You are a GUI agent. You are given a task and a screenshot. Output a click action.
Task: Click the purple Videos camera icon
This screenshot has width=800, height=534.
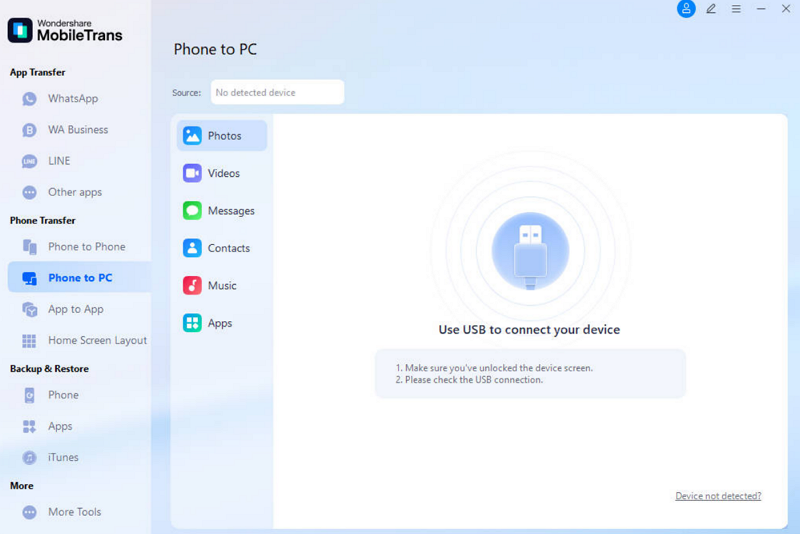click(x=192, y=173)
